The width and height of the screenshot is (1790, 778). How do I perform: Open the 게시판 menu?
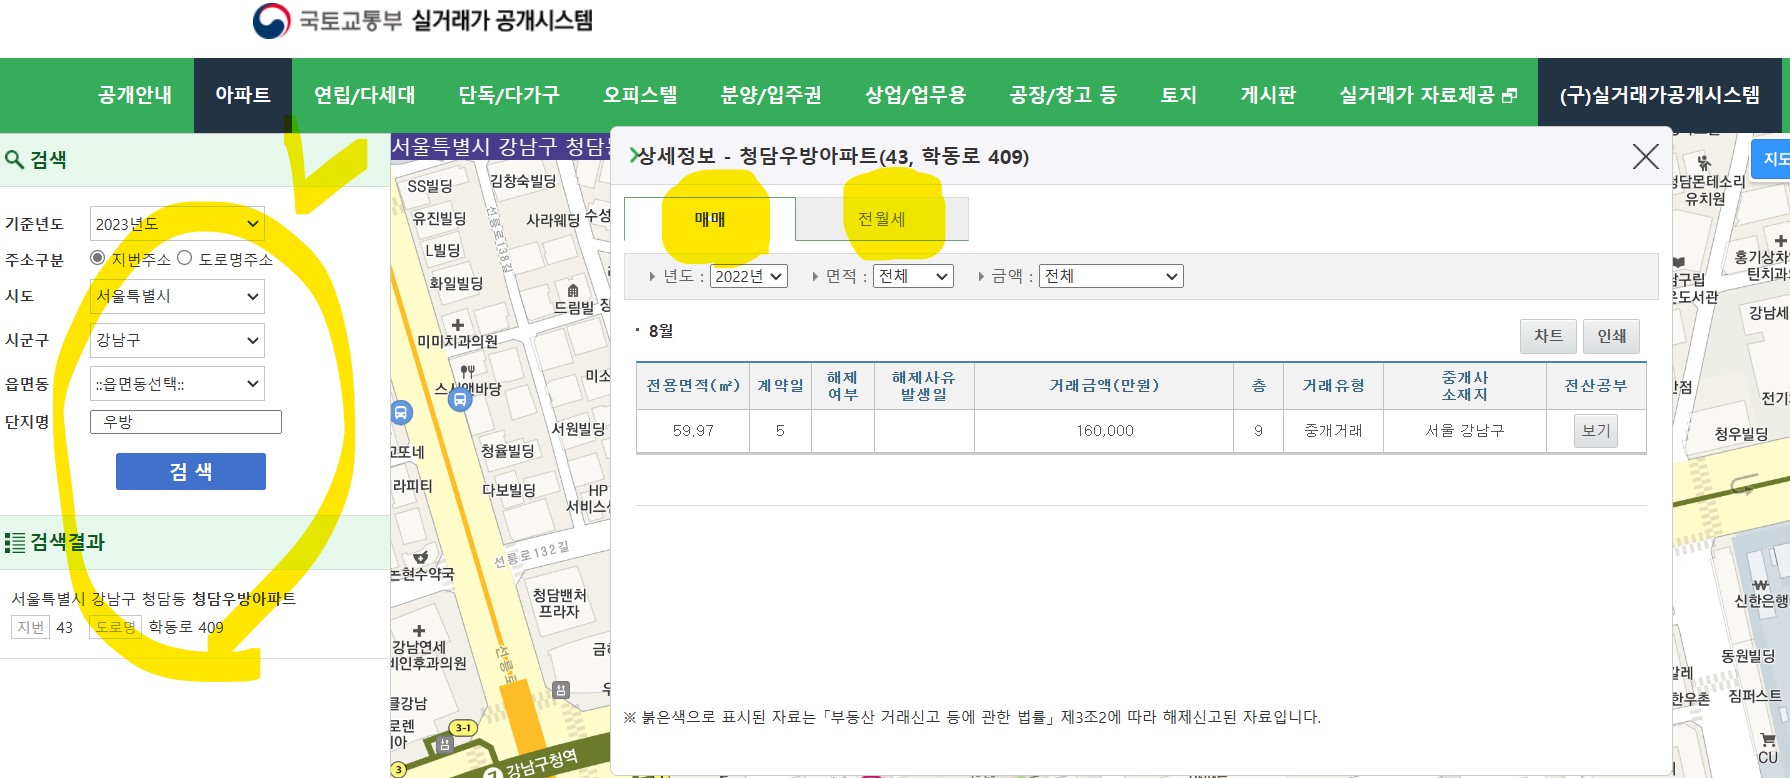click(x=1268, y=95)
